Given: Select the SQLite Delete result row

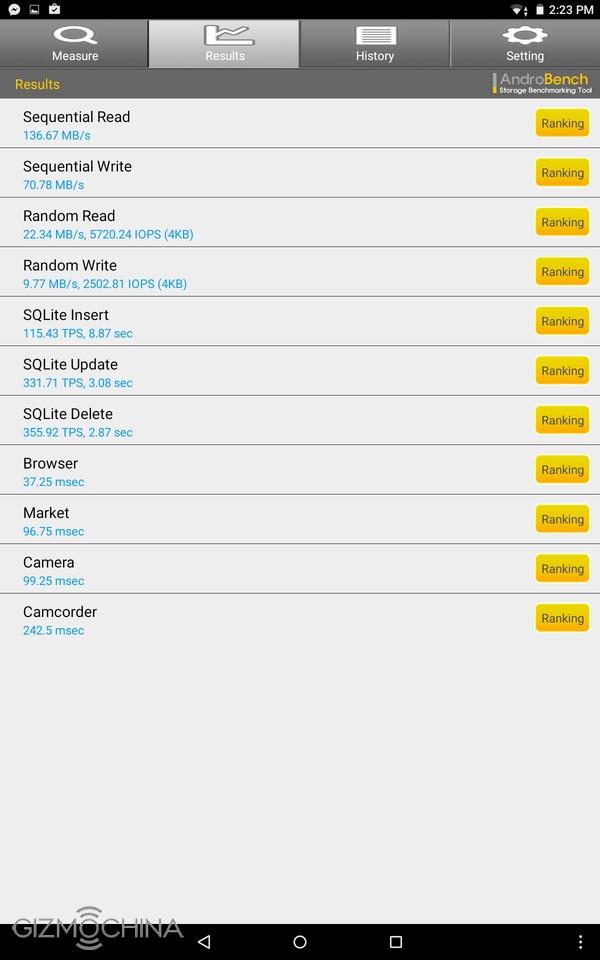Looking at the screenshot, I should tap(270, 421).
